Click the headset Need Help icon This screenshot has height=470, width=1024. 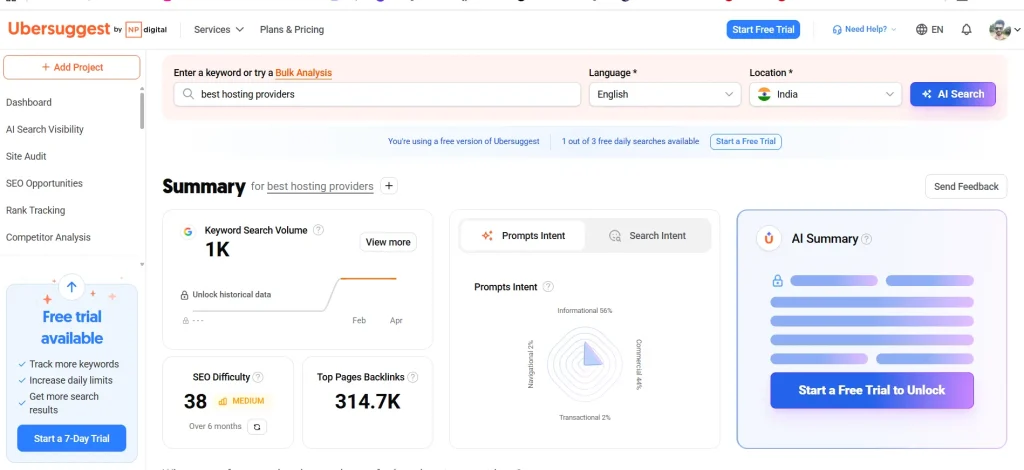[x=837, y=29]
